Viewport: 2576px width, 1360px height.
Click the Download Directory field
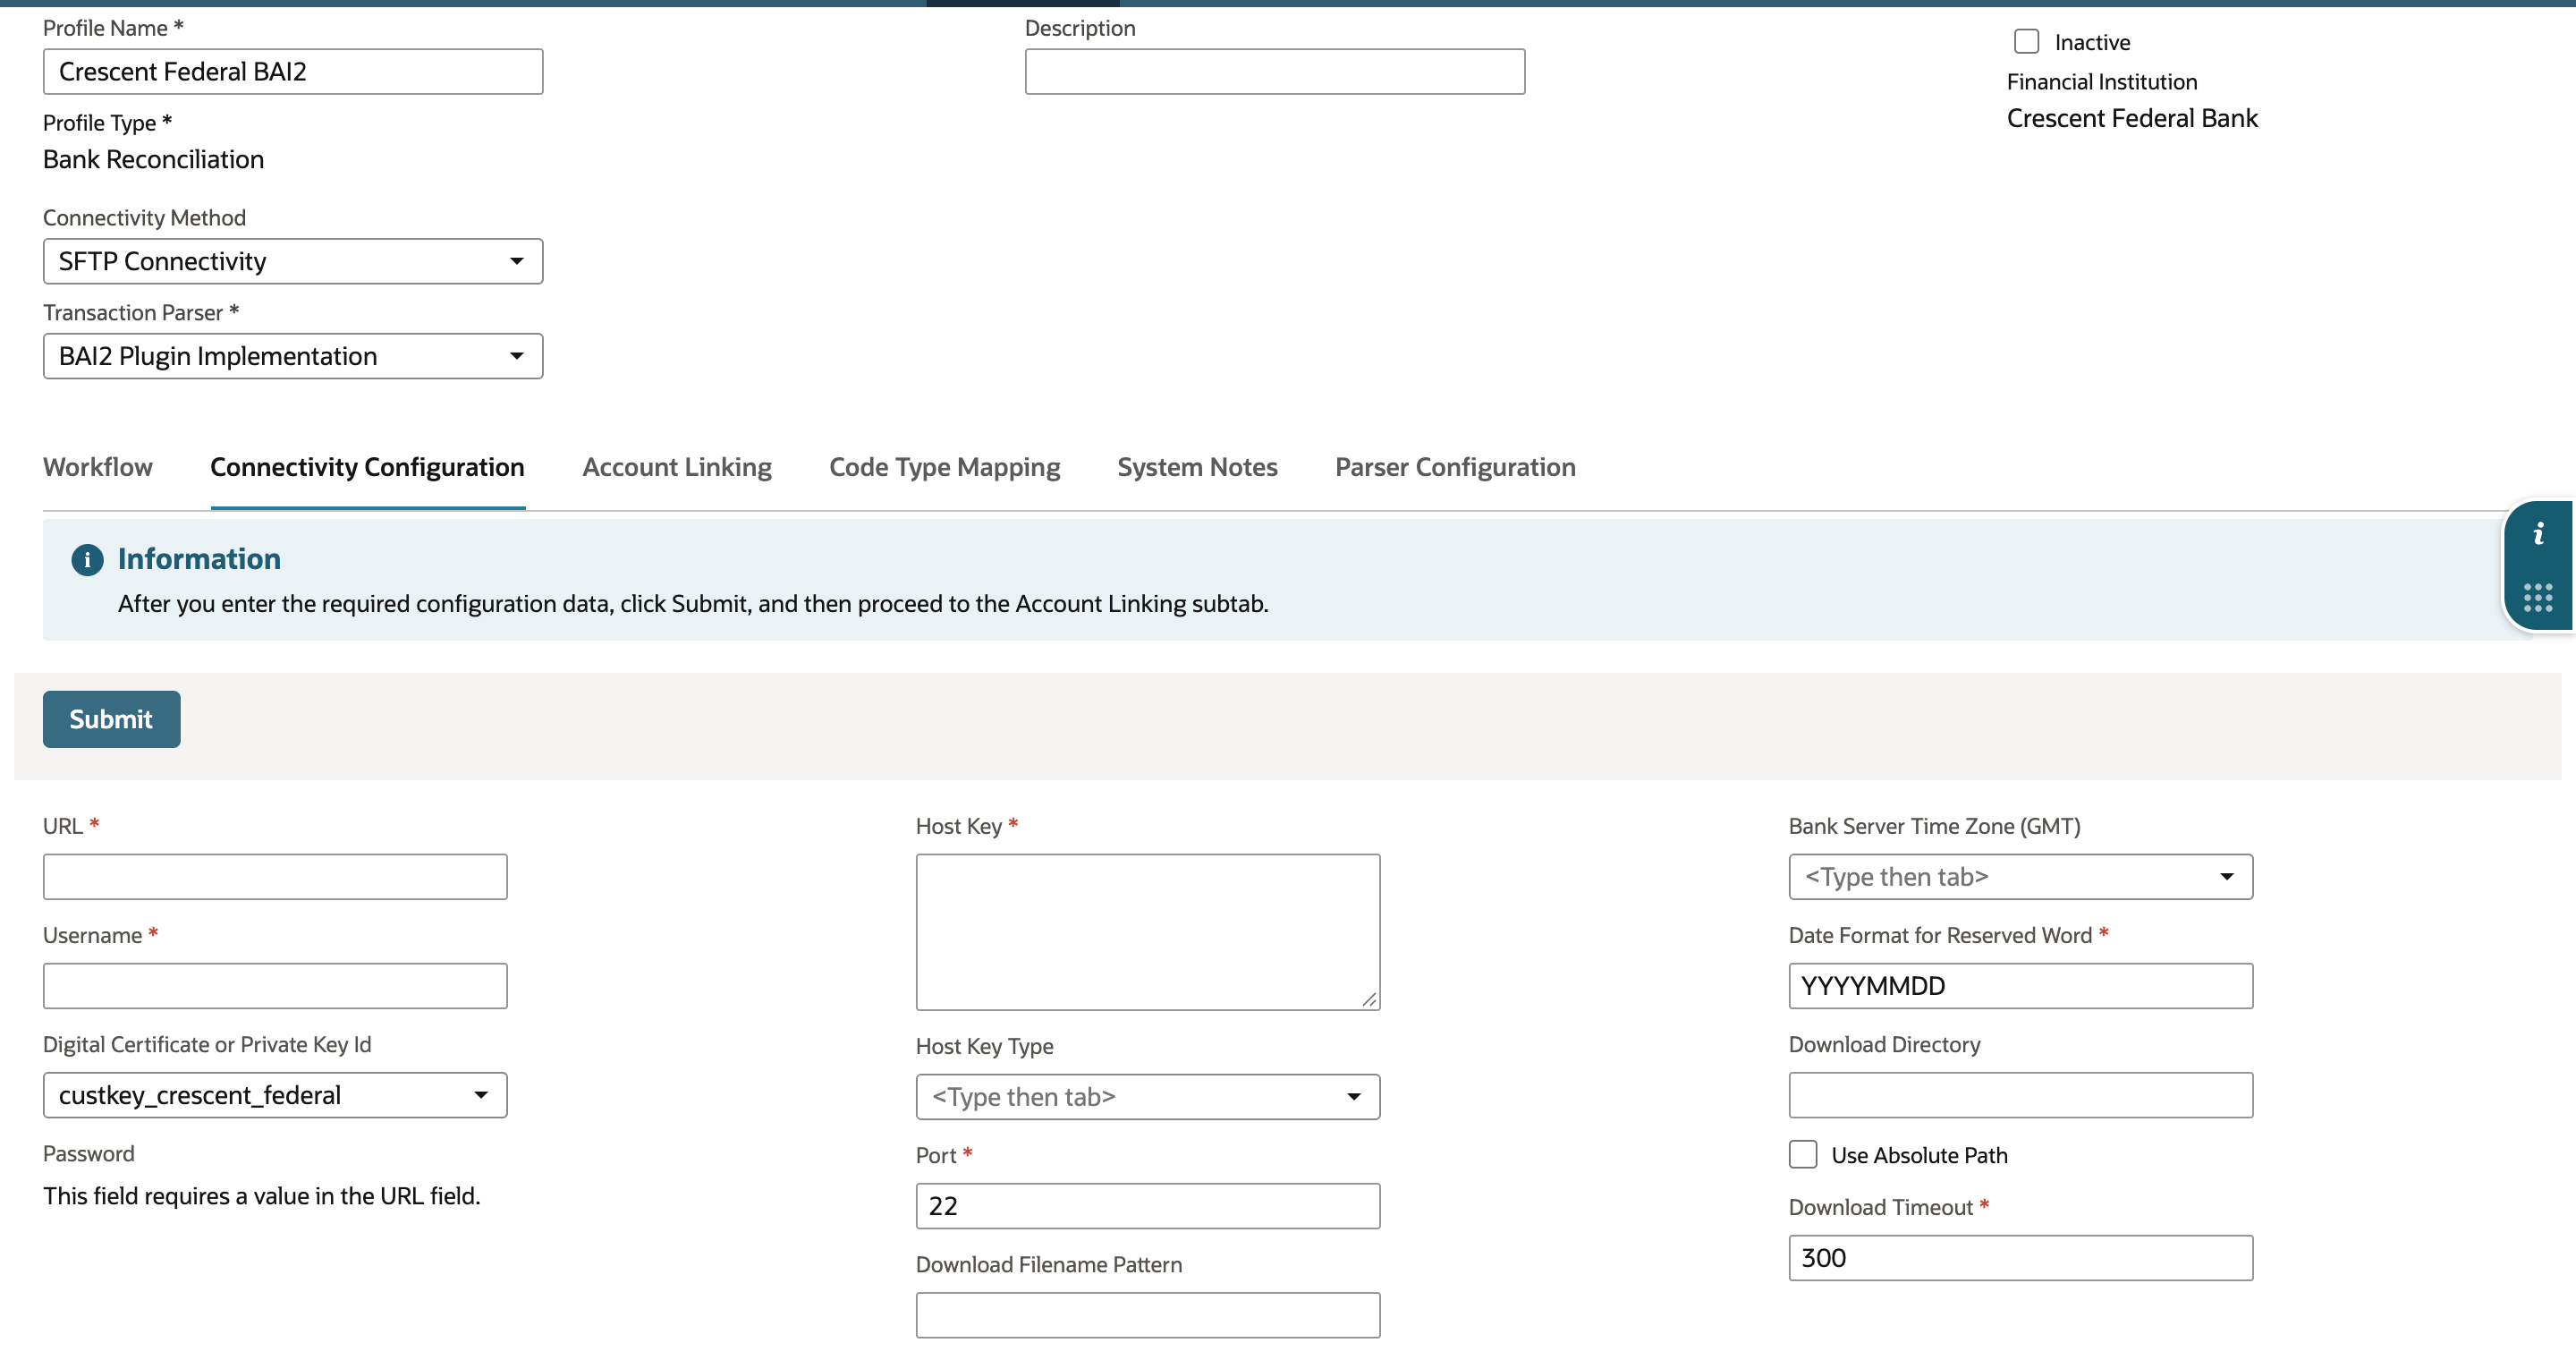click(2020, 1095)
